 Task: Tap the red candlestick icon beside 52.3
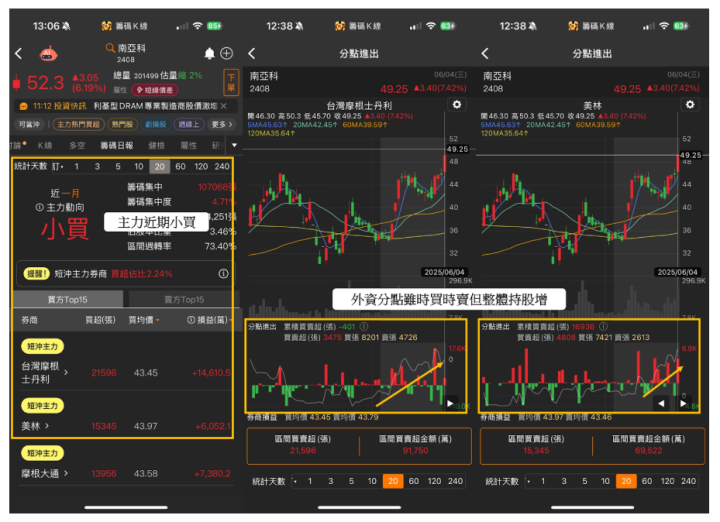coord(17,83)
